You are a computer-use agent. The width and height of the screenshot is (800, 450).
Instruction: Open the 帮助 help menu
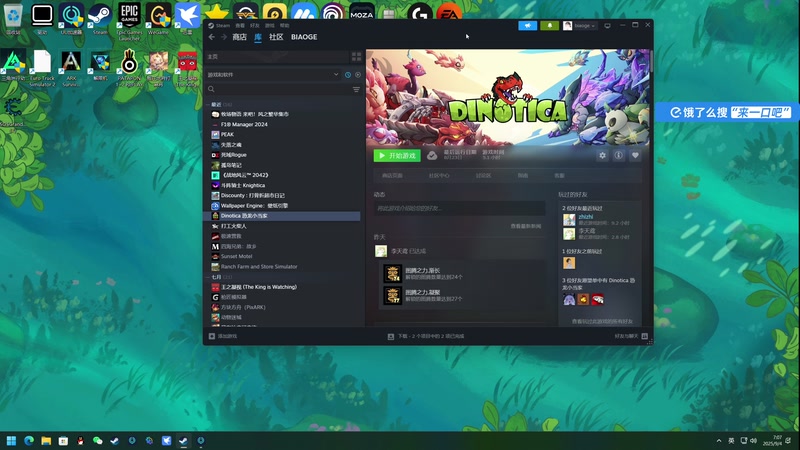point(285,26)
